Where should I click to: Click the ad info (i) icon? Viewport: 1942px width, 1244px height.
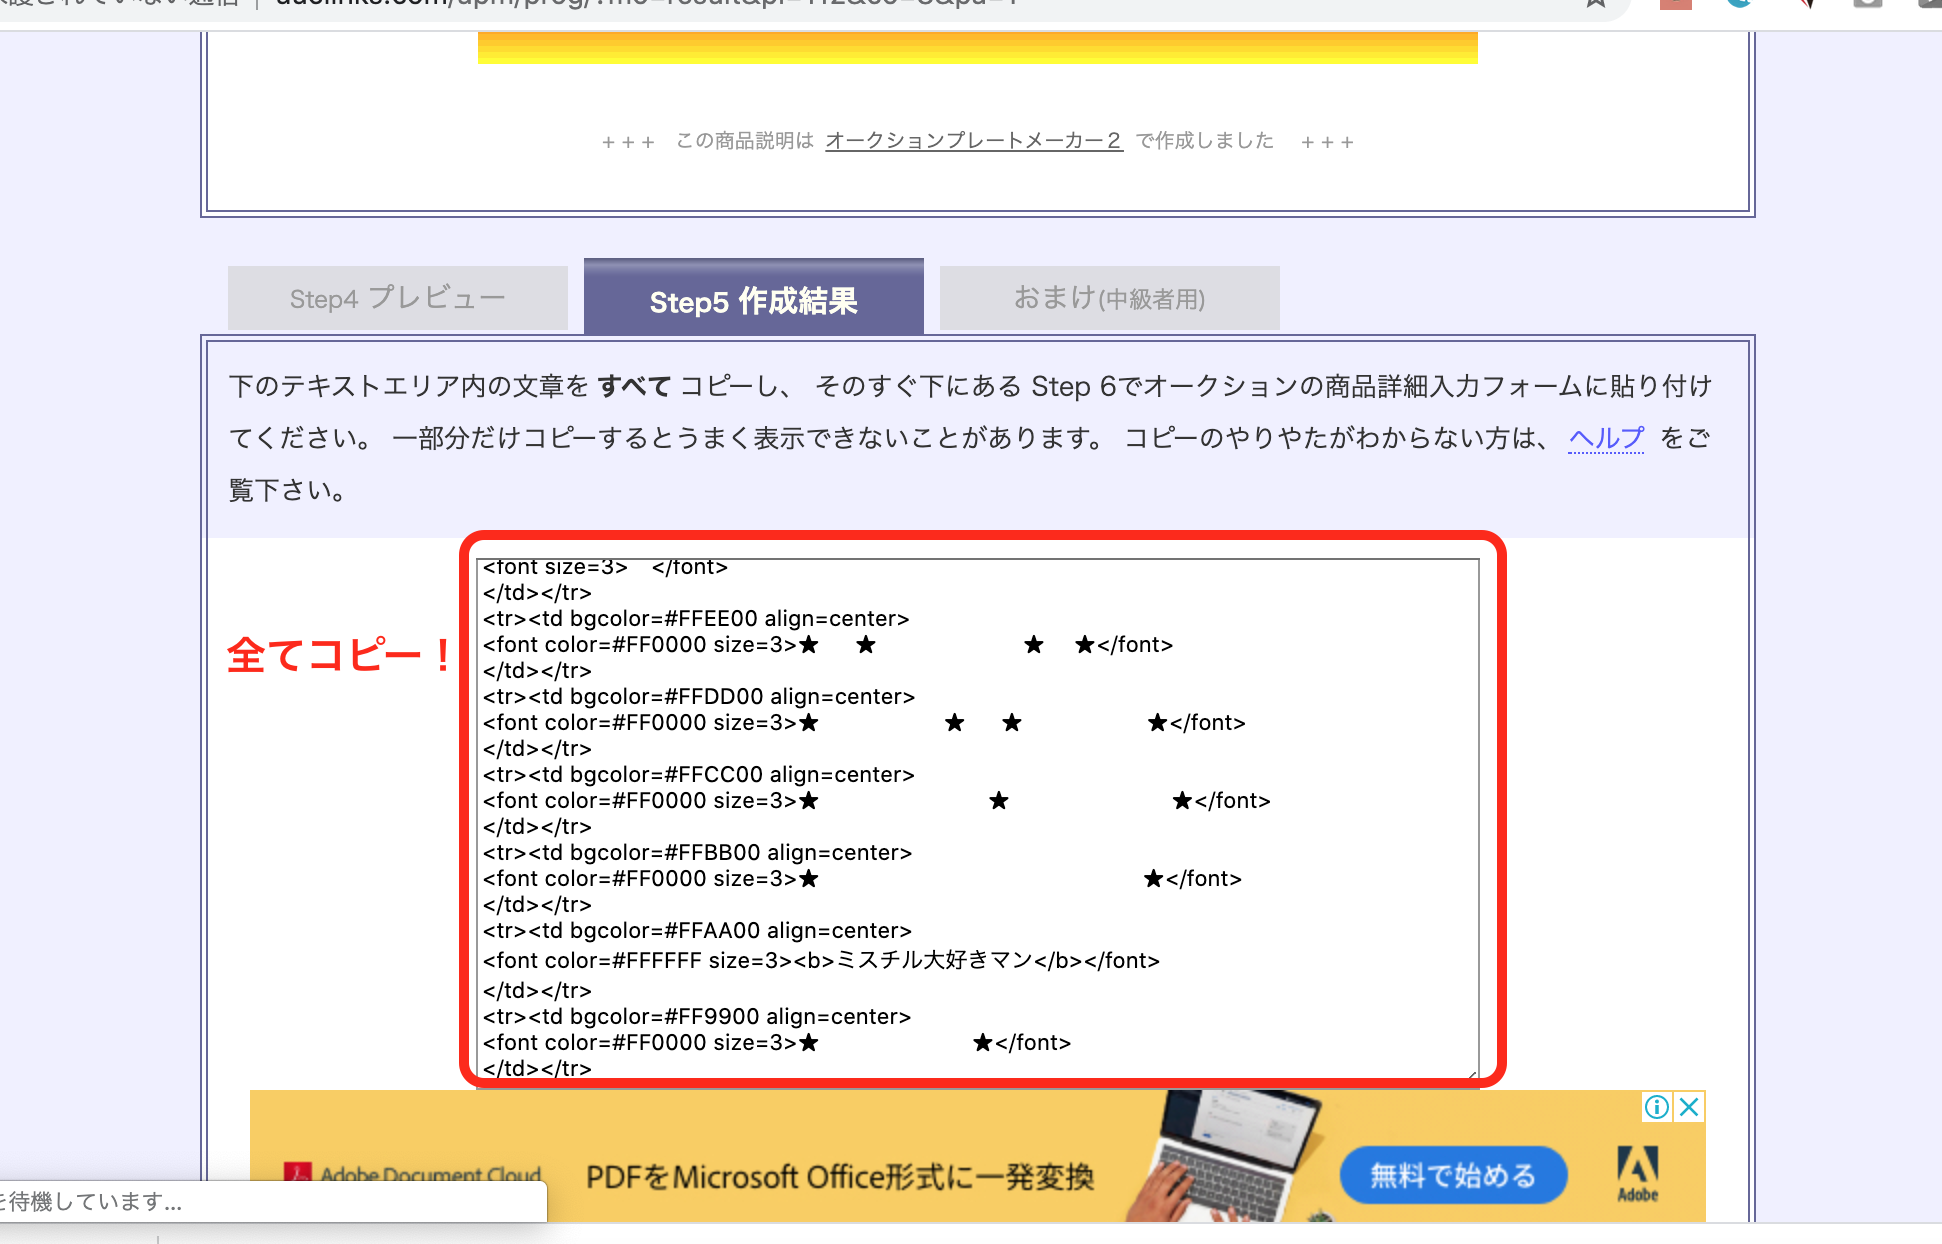[x=1657, y=1107]
